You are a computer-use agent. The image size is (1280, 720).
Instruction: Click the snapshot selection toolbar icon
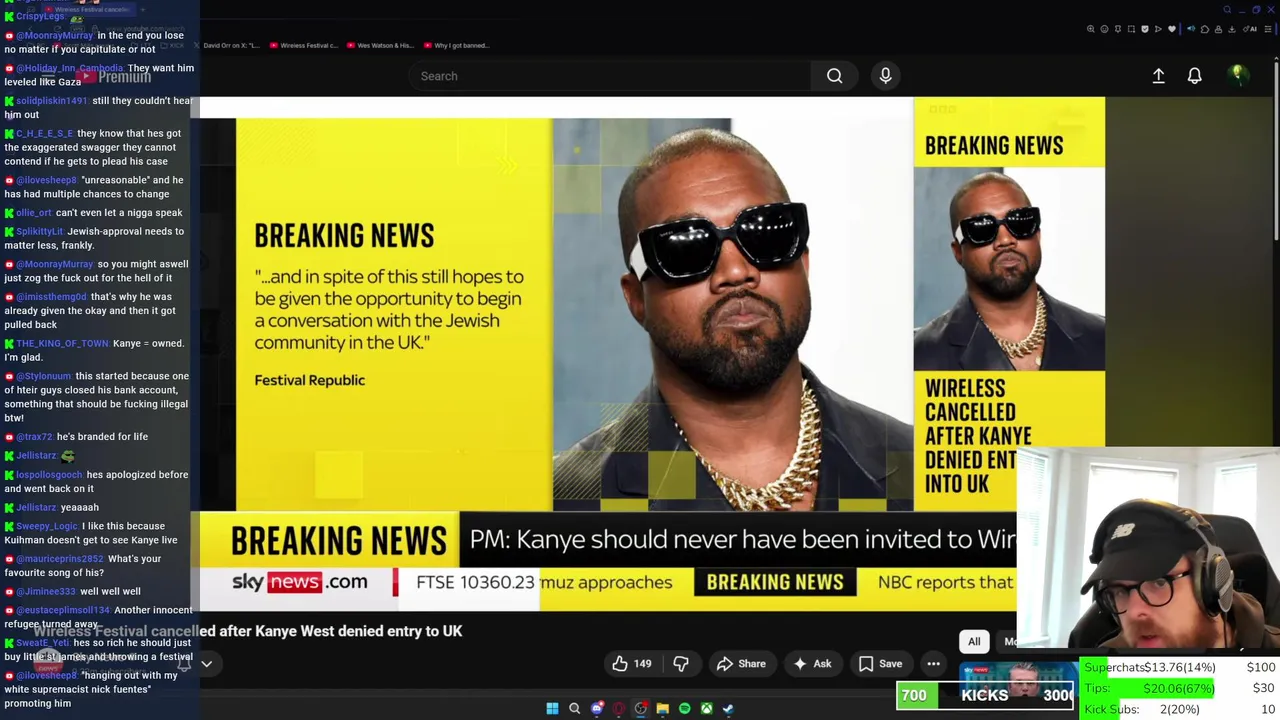coord(1131,29)
